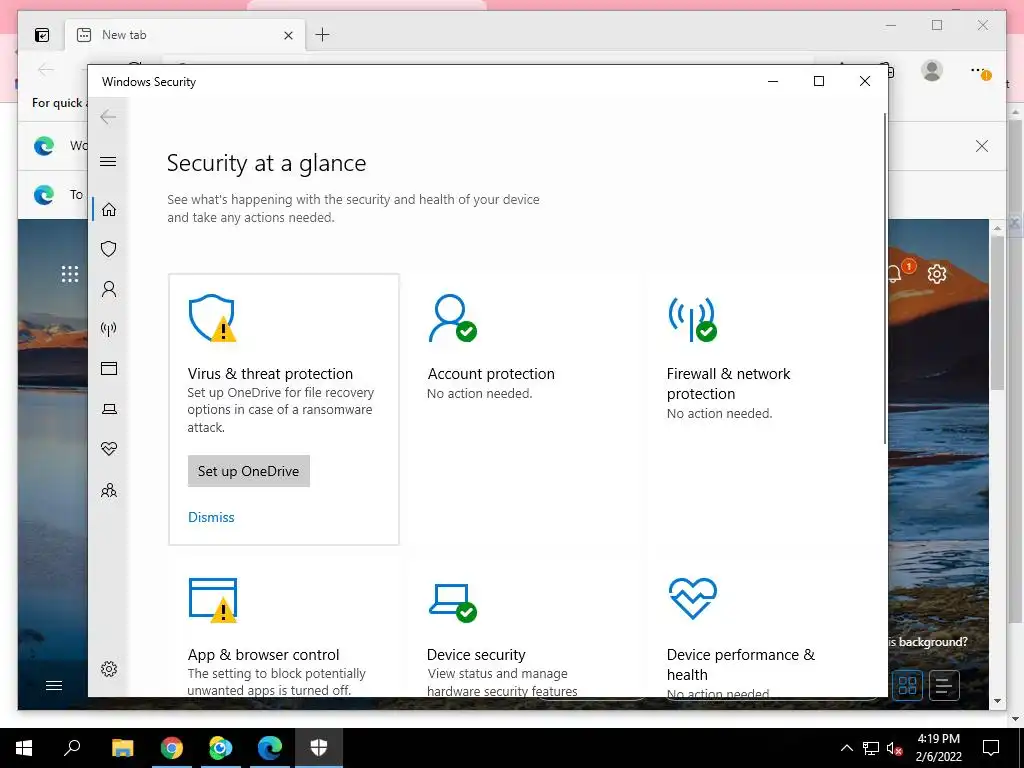1024x768 pixels.
Task: Open Family options sidebar icon
Action: tap(109, 490)
